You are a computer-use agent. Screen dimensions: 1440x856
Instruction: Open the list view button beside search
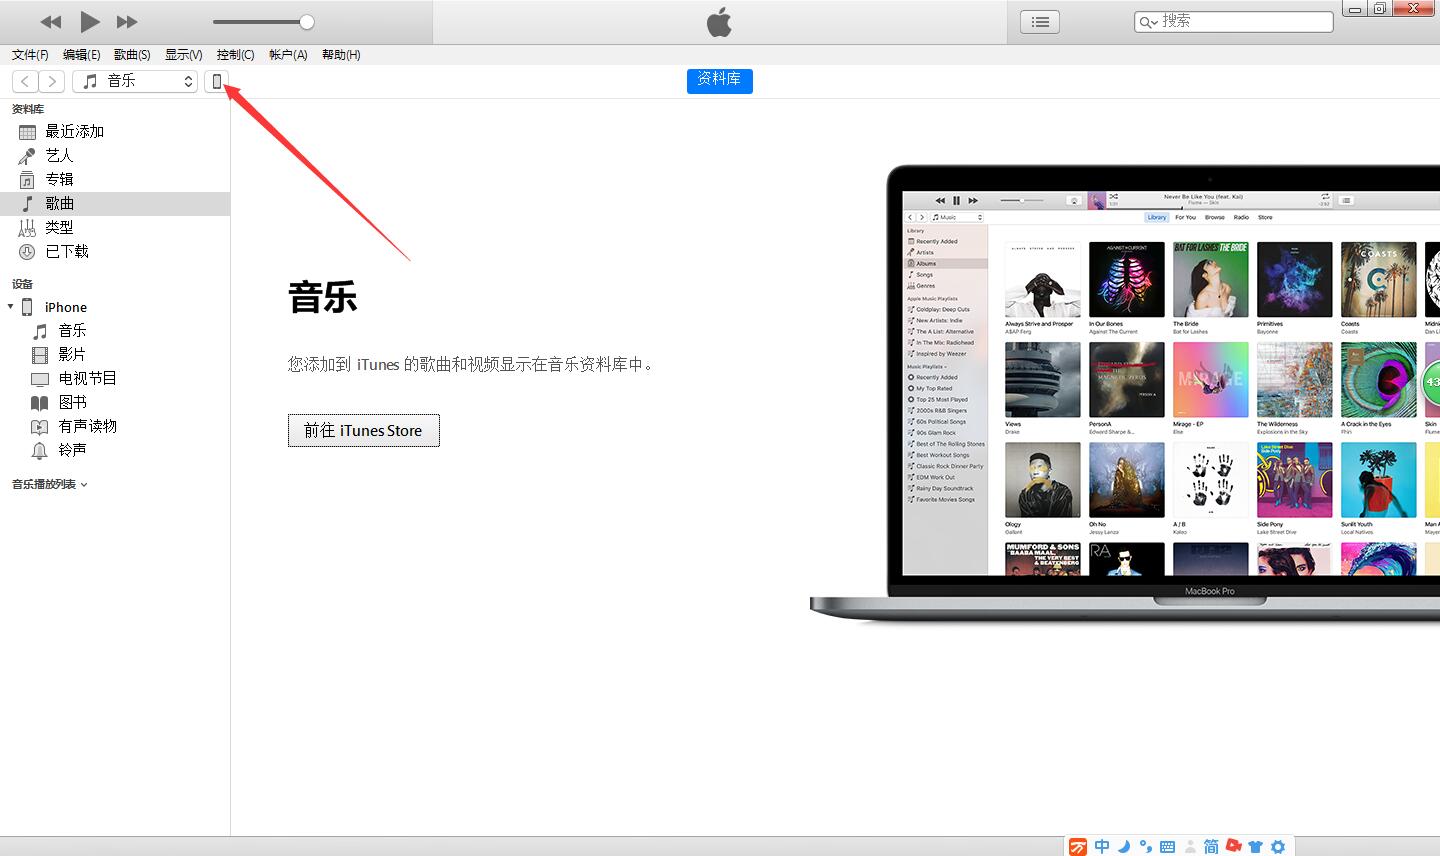[1040, 22]
